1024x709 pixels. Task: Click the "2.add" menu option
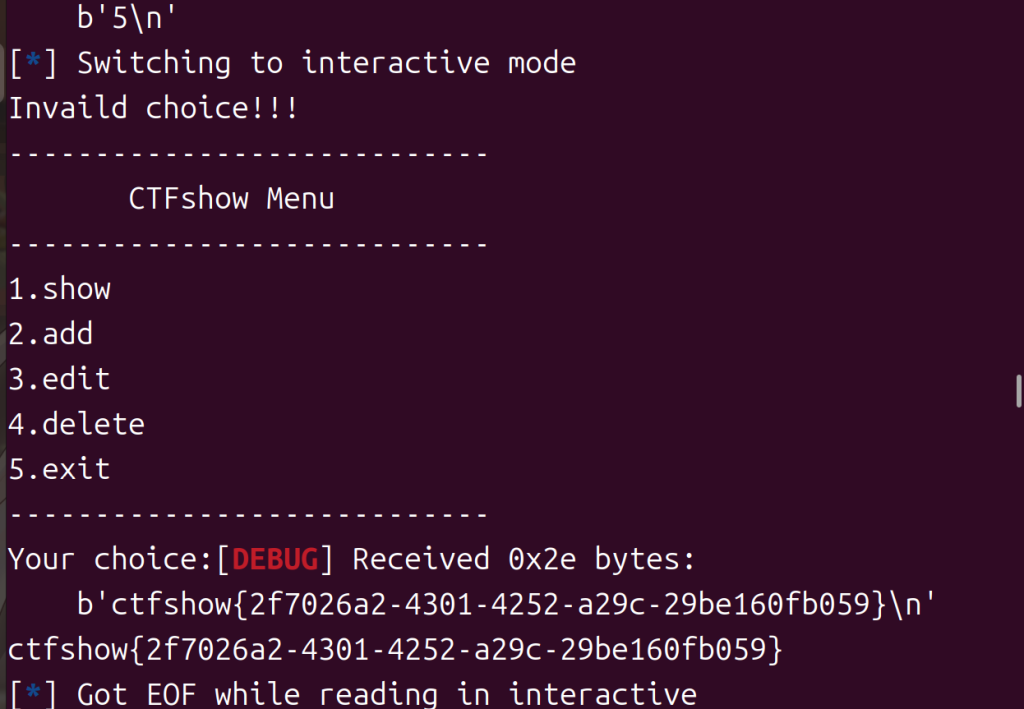click(51, 334)
